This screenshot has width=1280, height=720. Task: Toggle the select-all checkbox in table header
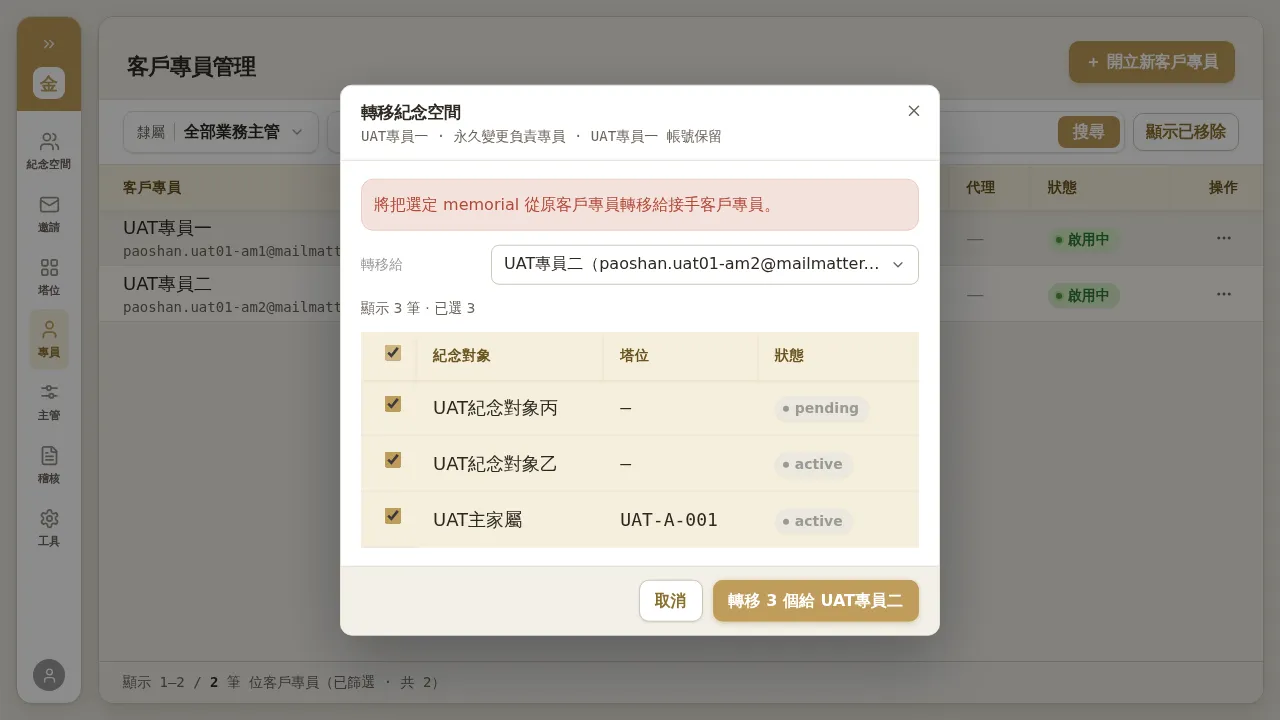pyautogui.click(x=393, y=353)
